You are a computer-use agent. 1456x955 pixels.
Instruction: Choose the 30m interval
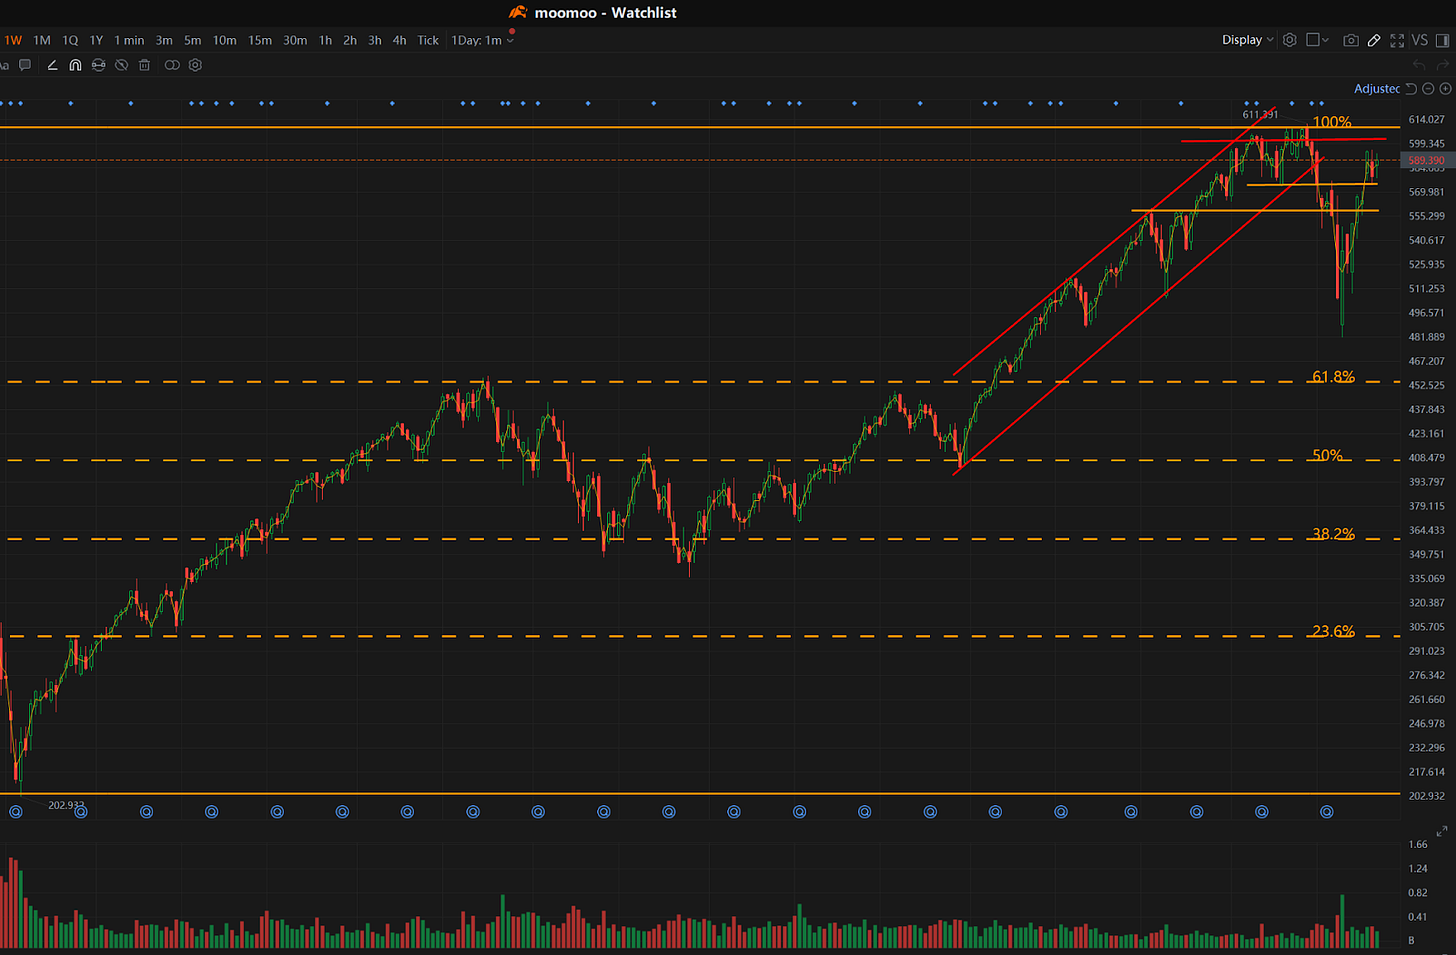click(295, 40)
